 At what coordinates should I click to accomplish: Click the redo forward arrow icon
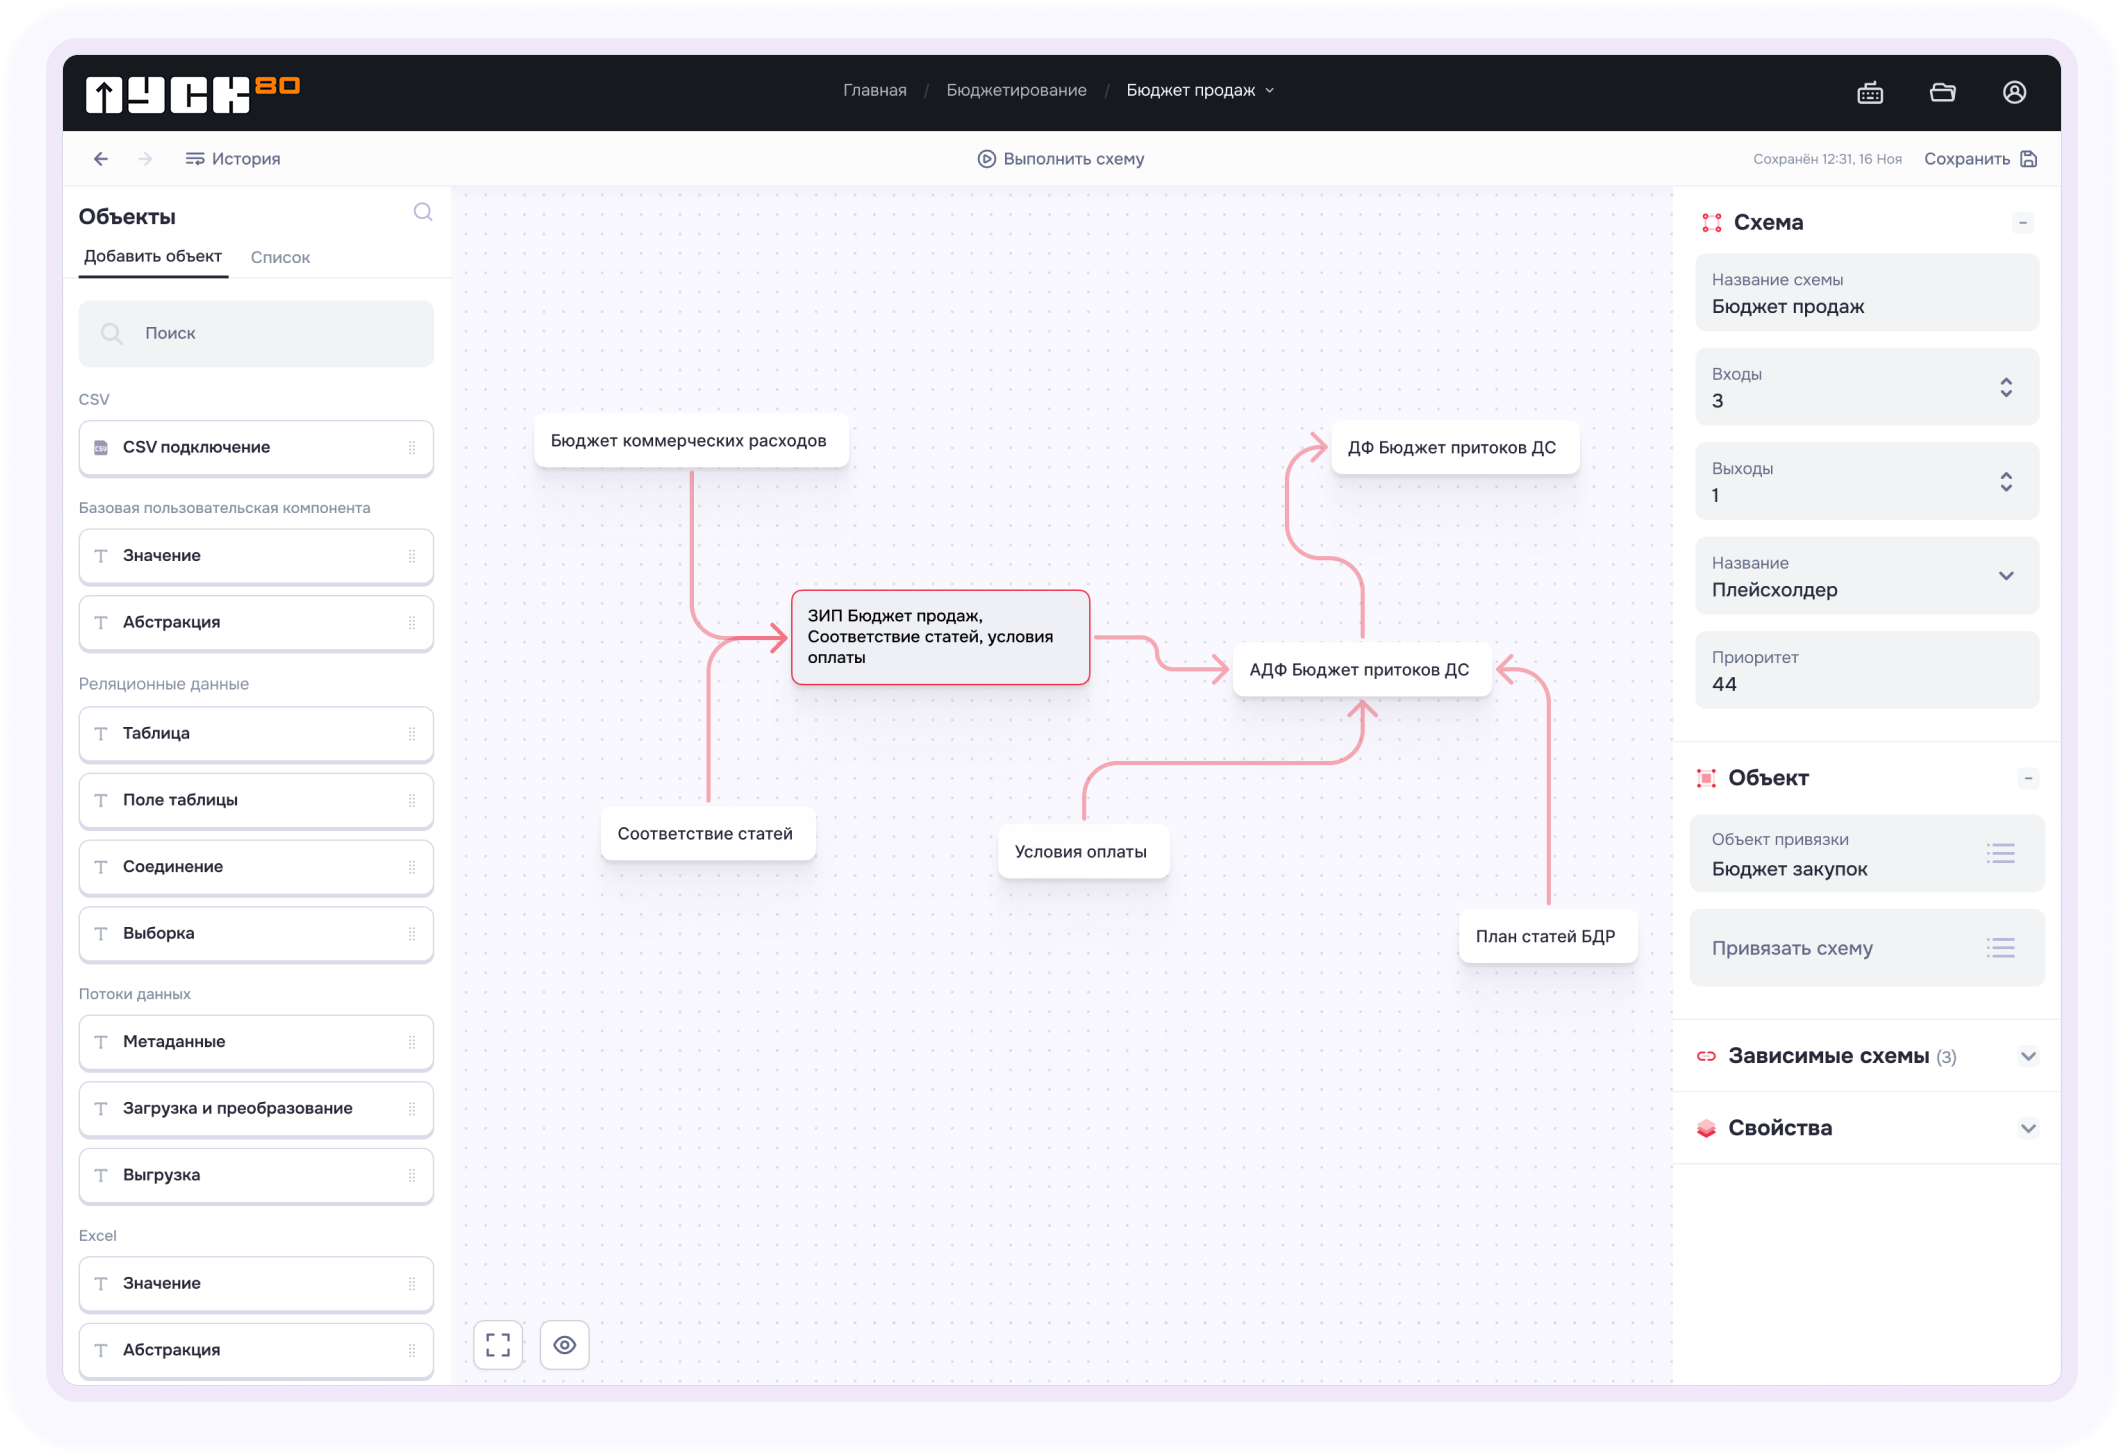(x=146, y=159)
